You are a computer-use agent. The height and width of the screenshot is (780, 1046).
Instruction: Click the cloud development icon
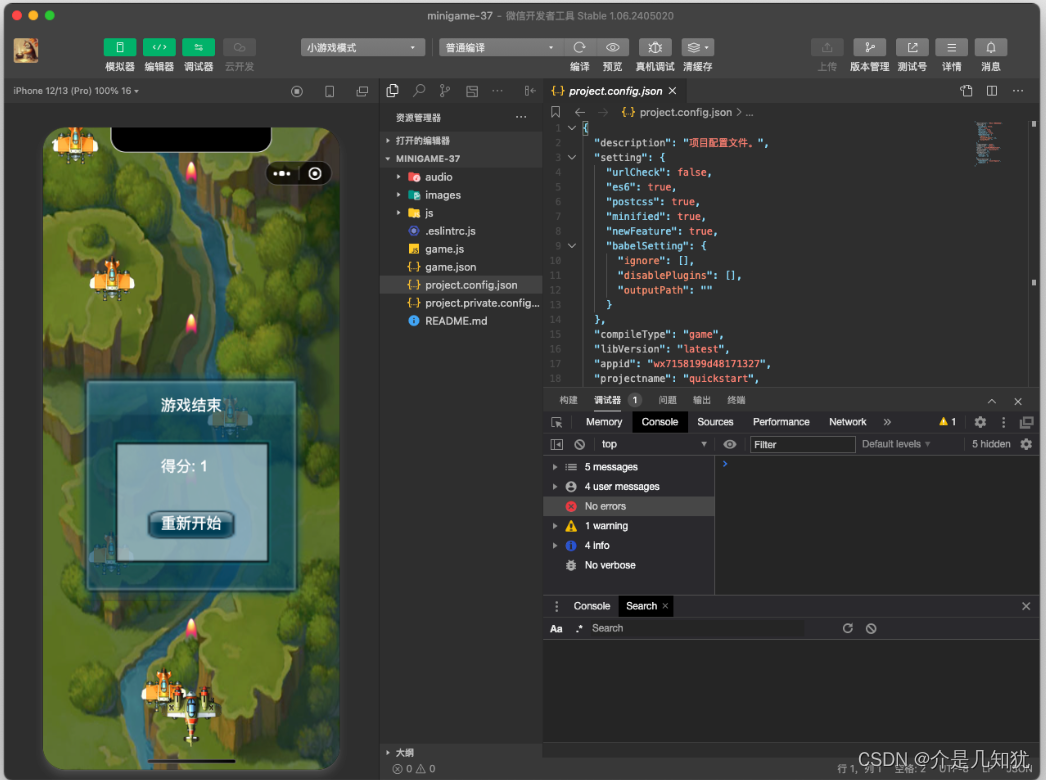pos(239,47)
